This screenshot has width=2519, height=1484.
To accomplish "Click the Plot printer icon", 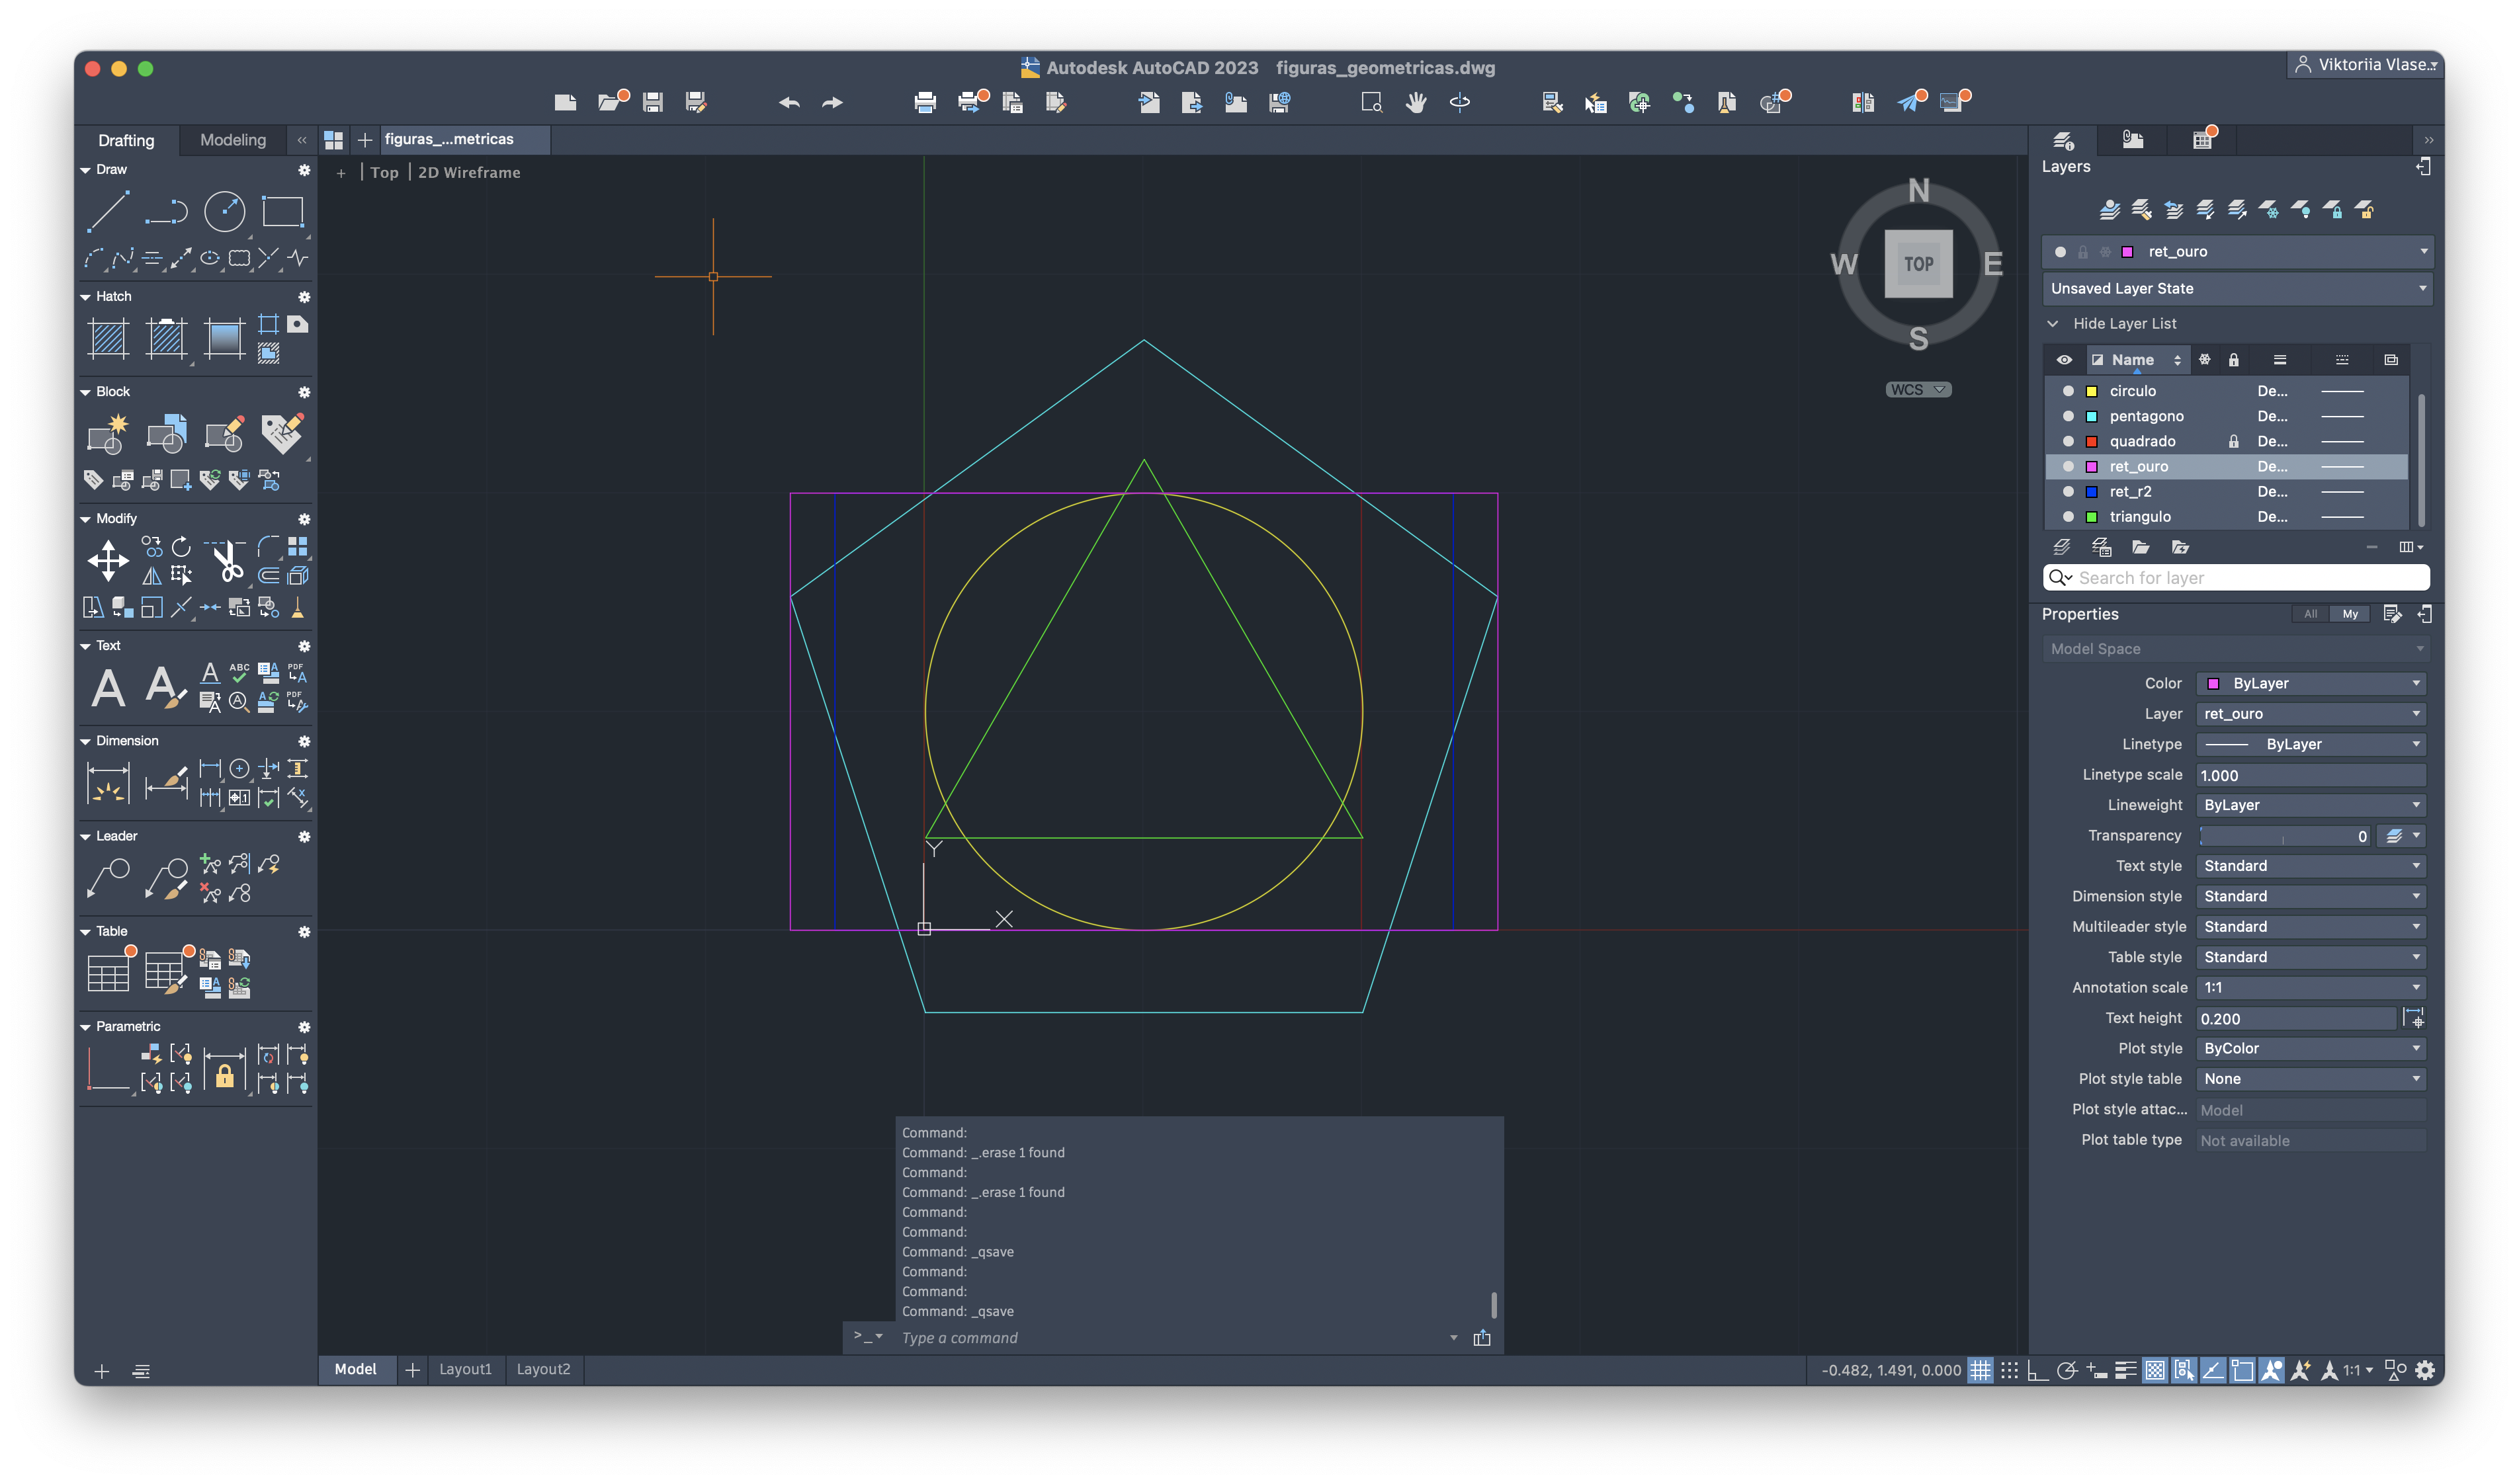I will [x=924, y=102].
